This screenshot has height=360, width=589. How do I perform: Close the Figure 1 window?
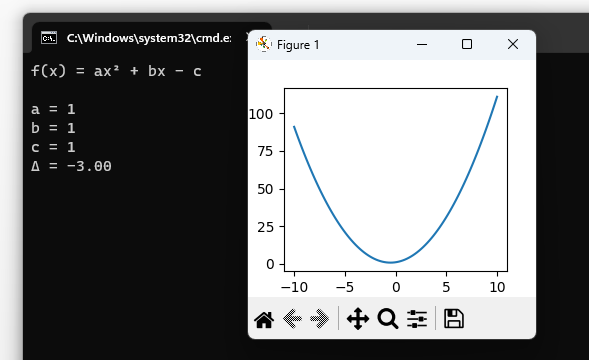pos(513,44)
